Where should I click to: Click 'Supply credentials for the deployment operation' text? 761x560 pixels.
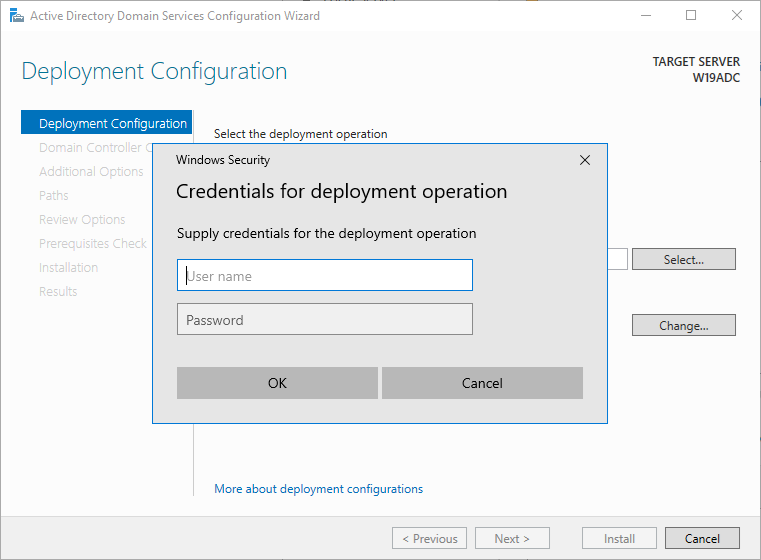(327, 233)
